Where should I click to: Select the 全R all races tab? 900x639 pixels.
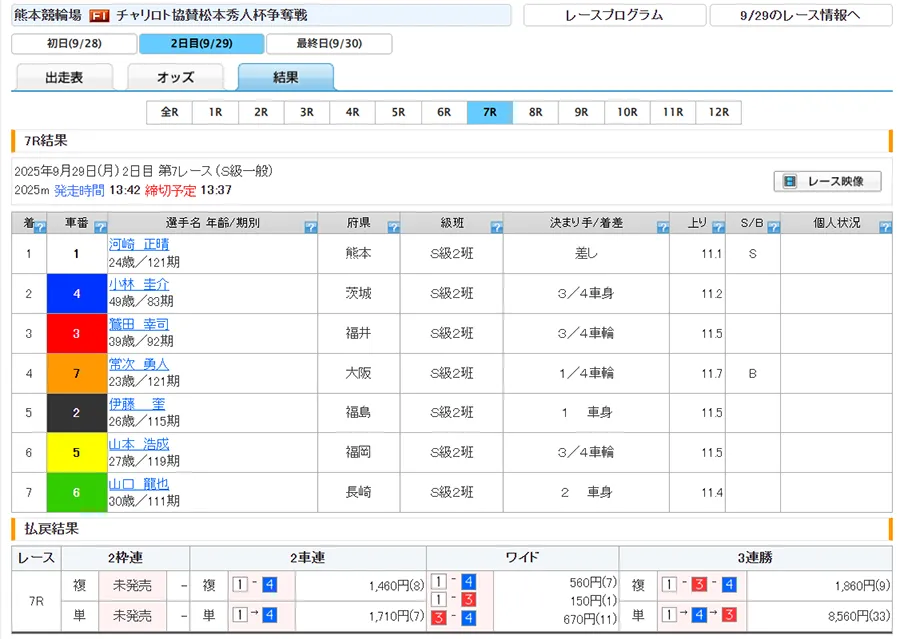(x=169, y=112)
